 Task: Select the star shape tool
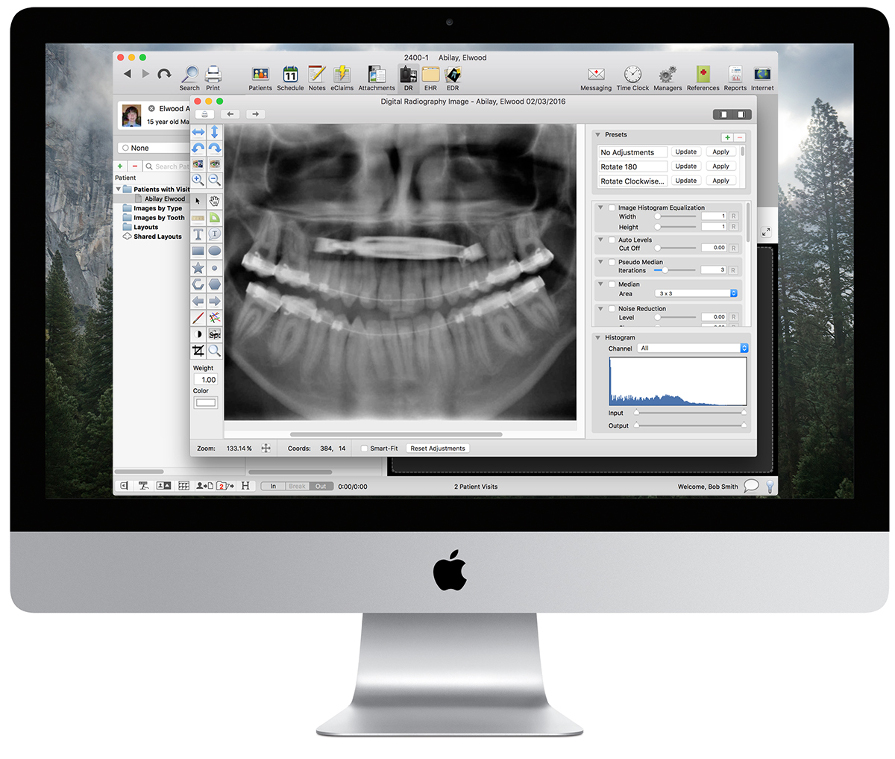click(x=198, y=268)
